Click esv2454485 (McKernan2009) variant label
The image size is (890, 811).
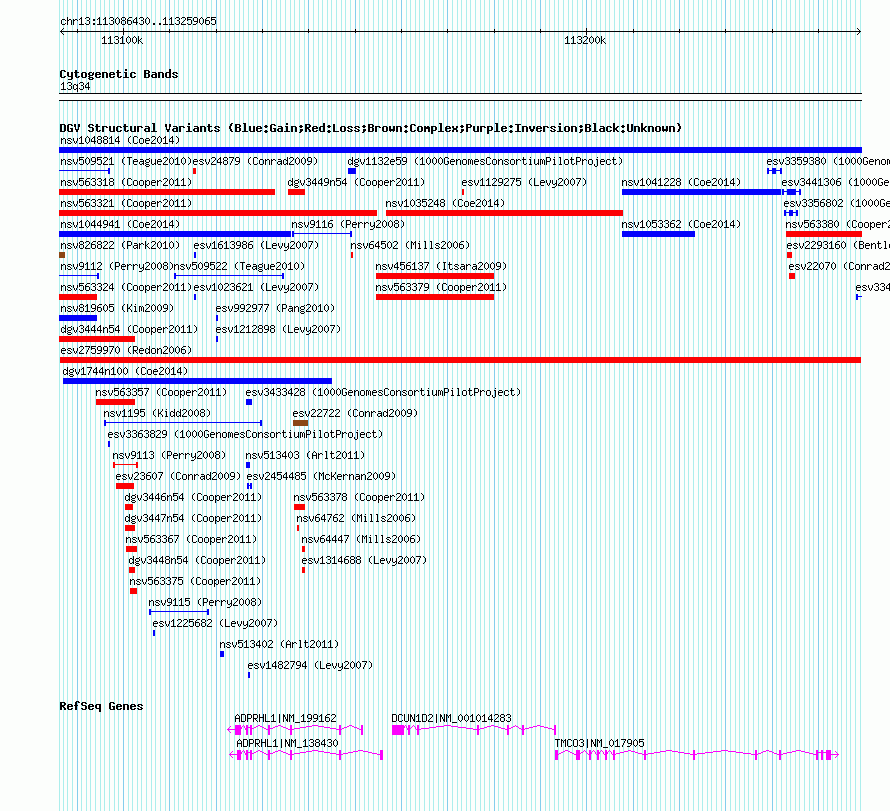(x=321, y=476)
